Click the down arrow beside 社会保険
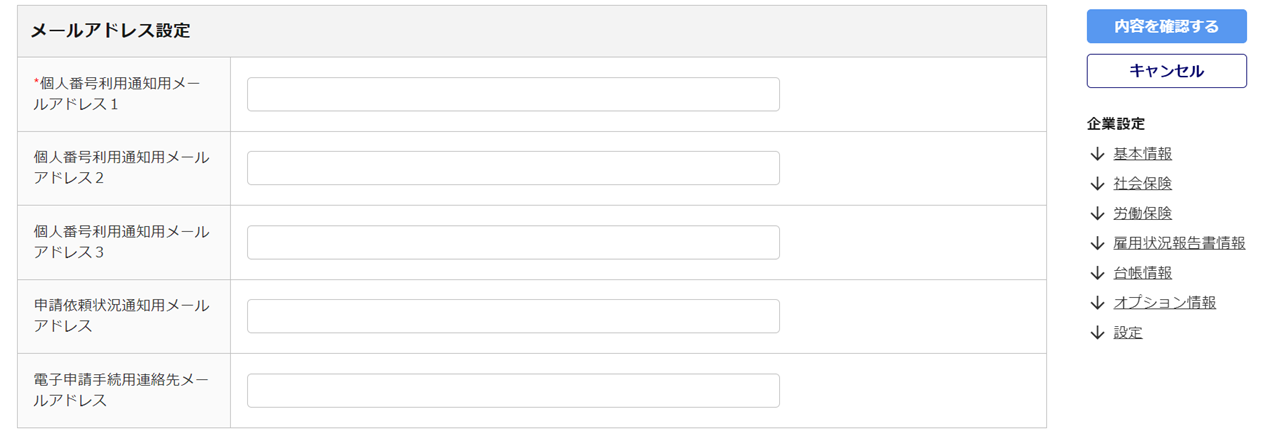 pos(1097,184)
